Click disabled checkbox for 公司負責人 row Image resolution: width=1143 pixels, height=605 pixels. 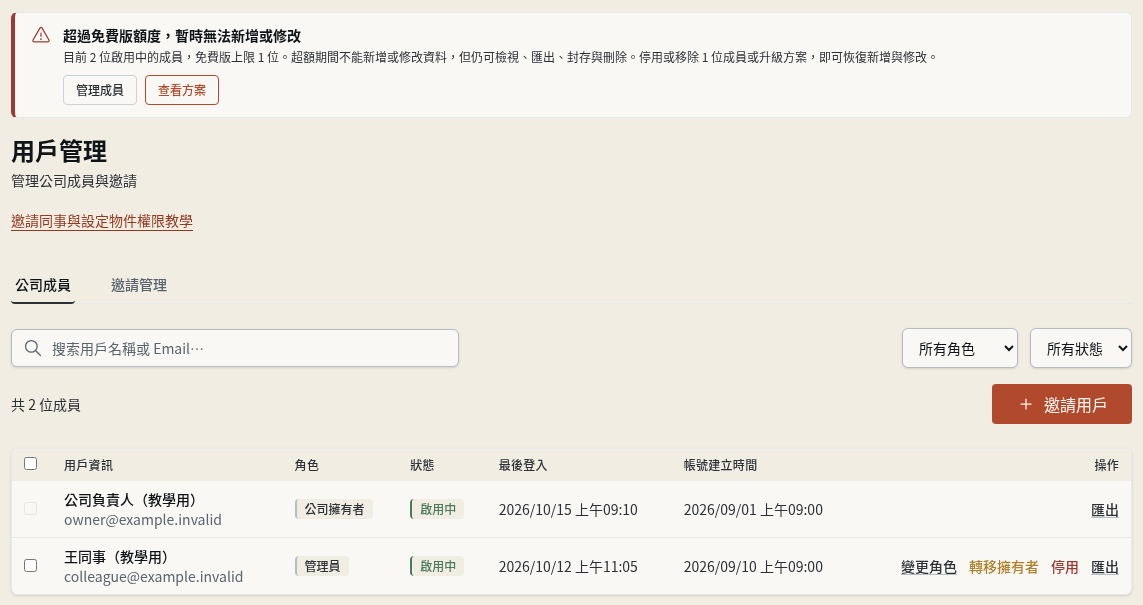pos(31,508)
